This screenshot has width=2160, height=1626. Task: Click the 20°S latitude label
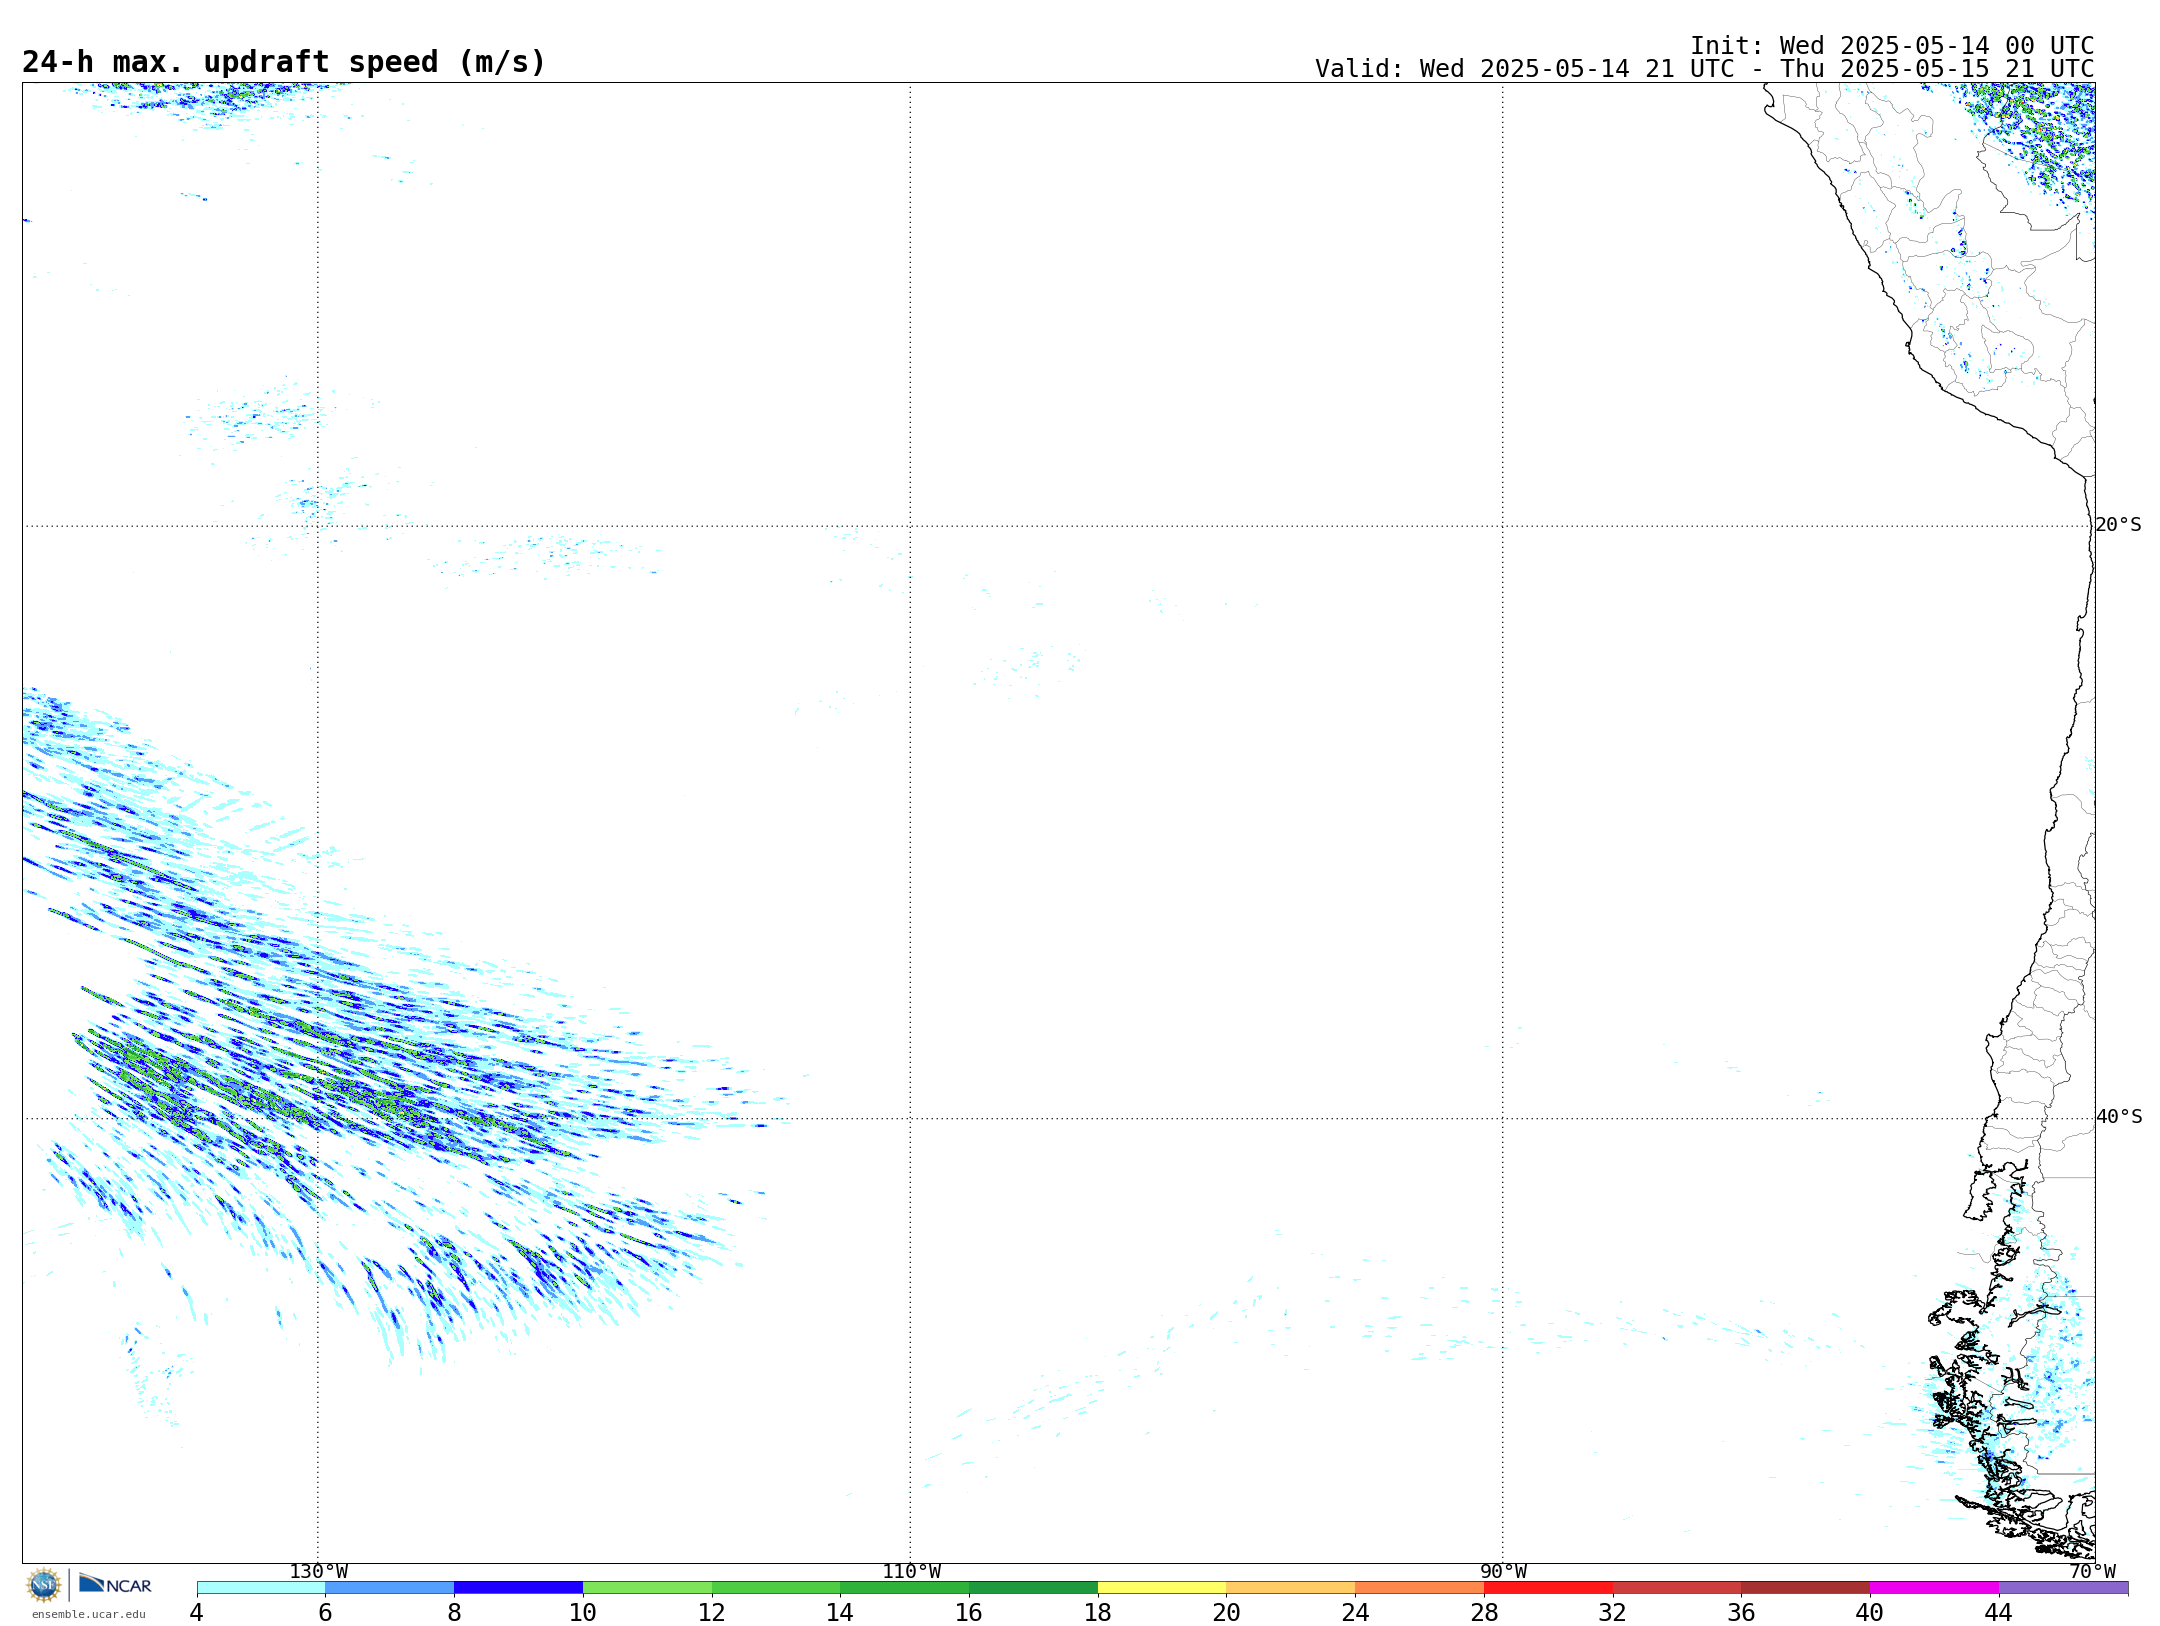[2118, 525]
